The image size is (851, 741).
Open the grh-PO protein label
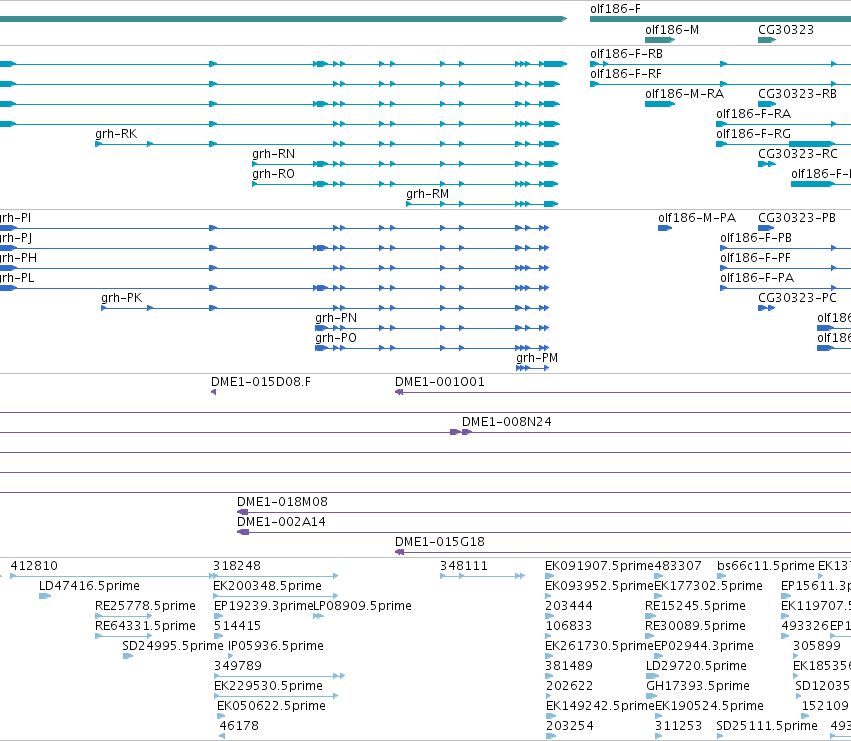tap(336, 338)
